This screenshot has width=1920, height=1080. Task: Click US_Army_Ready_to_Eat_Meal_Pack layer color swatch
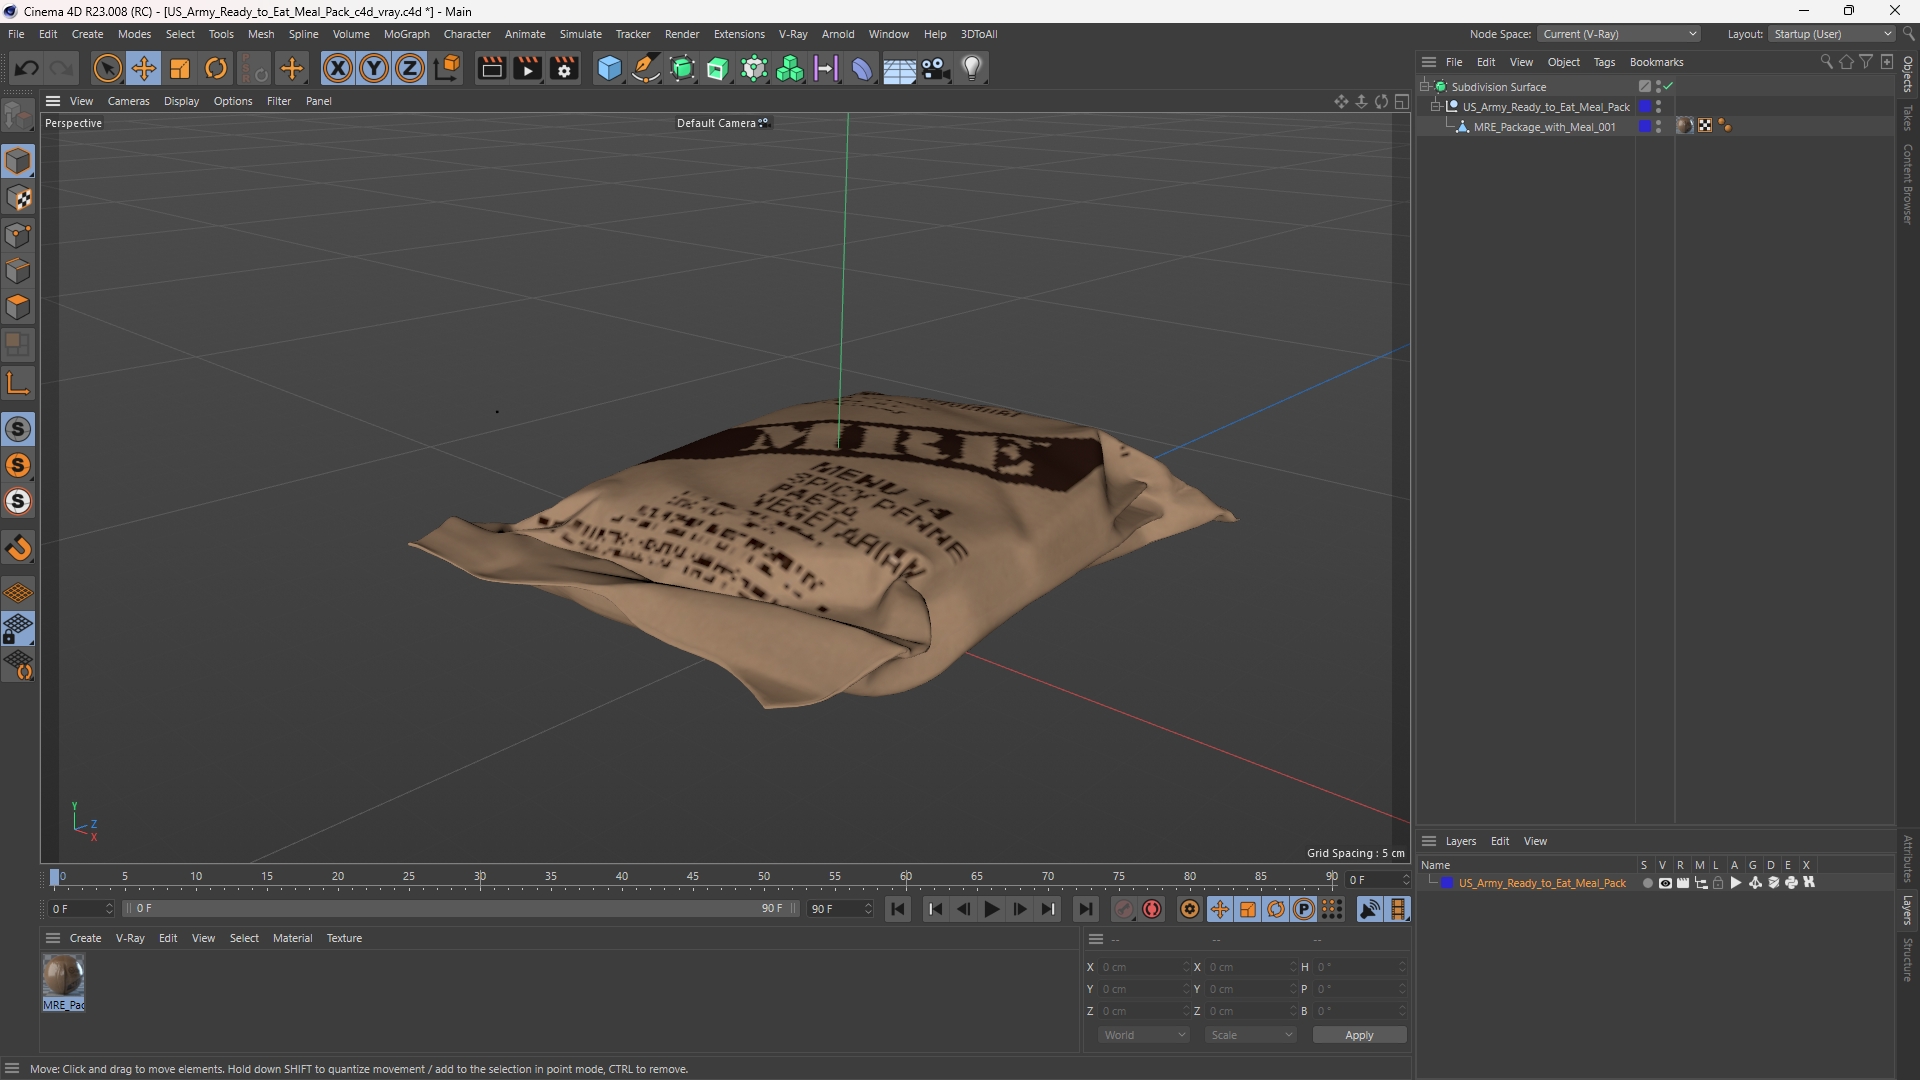click(1447, 883)
